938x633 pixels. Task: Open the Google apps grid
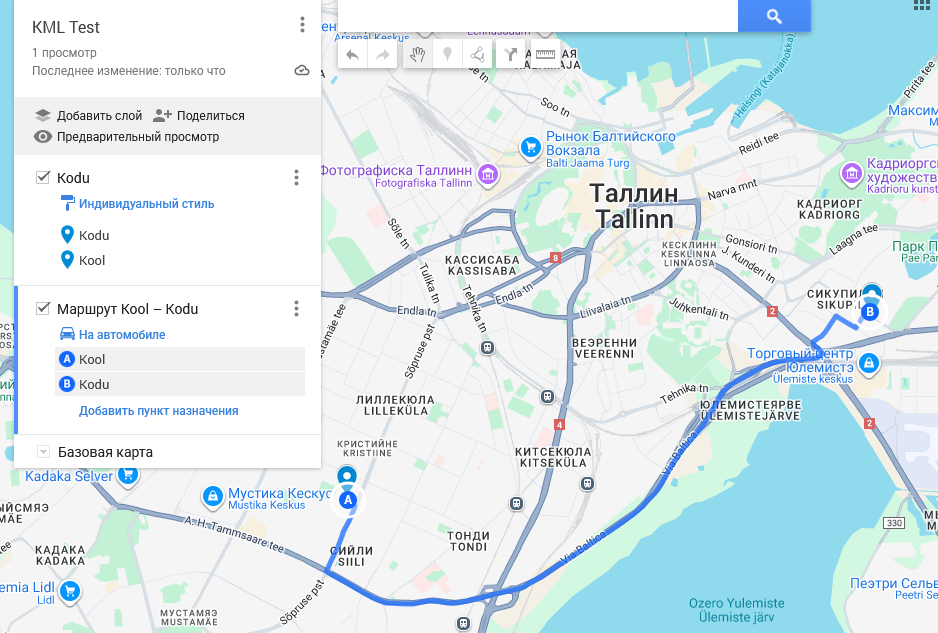click(922, 5)
